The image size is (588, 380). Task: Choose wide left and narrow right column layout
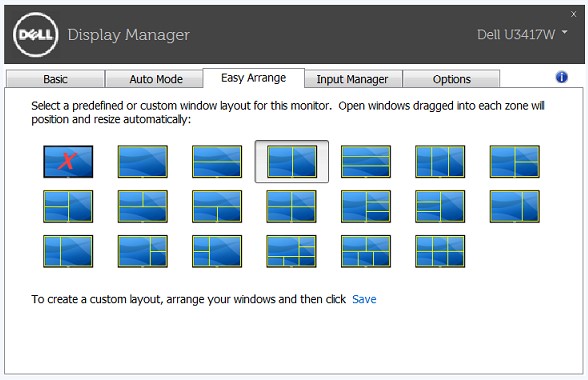pyautogui.click(x=514, y=206)
